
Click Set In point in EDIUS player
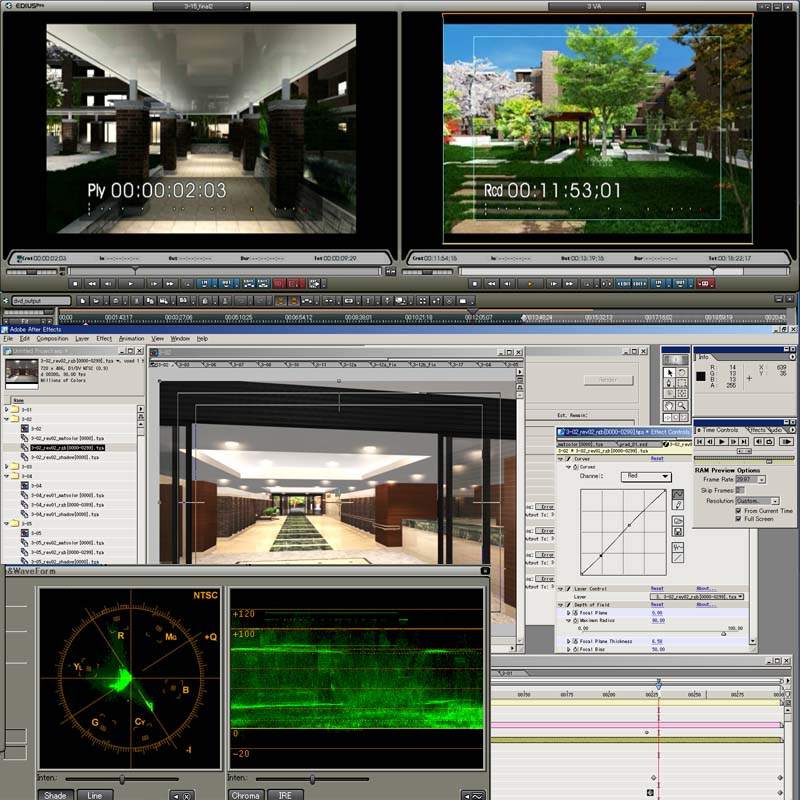tap(204, 284)
